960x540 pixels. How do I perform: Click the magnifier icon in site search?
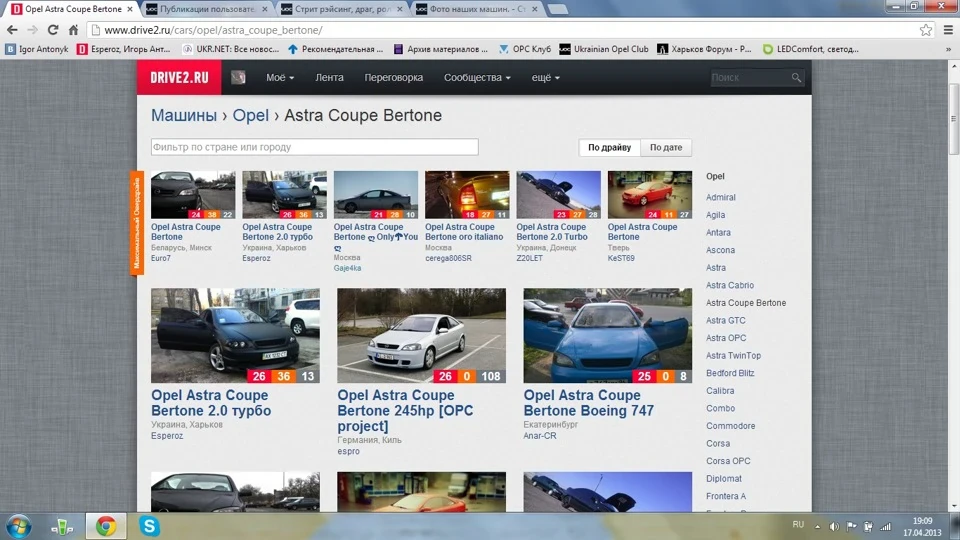pyautogui.click(x=796, y=78)
